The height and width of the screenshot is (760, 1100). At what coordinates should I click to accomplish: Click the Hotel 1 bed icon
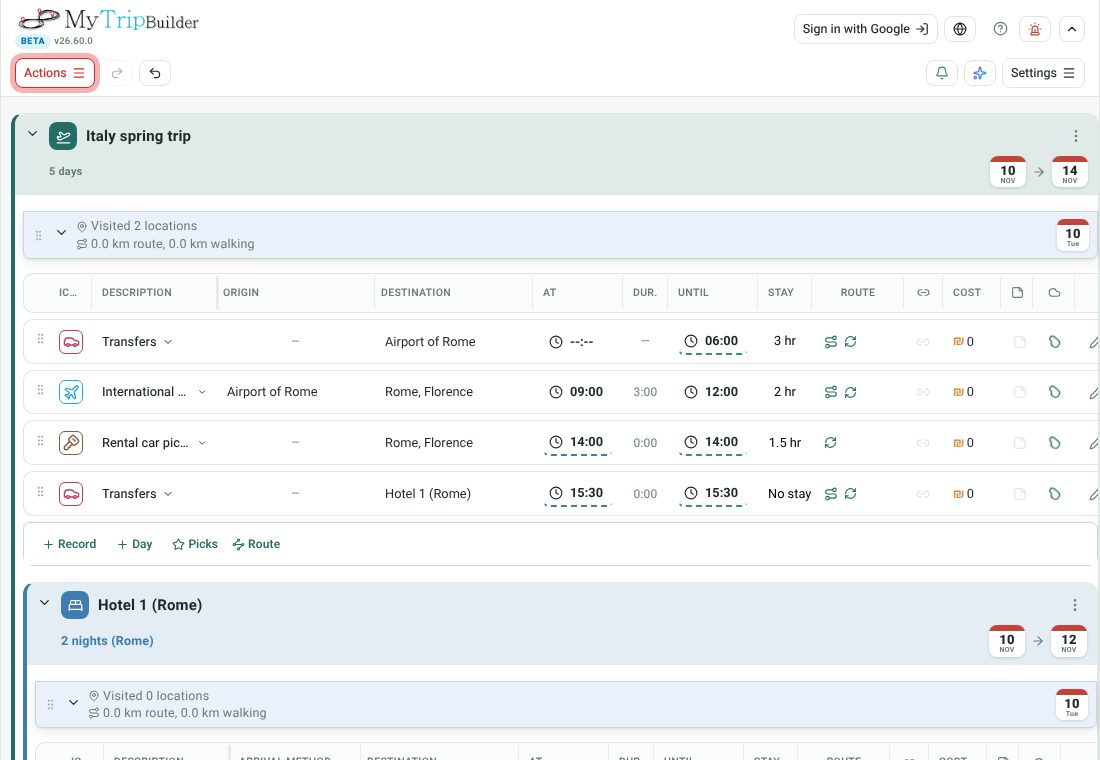coord(75,605)
